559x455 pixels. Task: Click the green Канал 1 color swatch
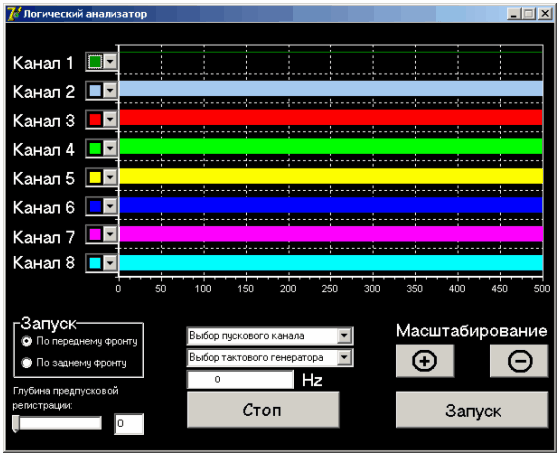(95, 62)
